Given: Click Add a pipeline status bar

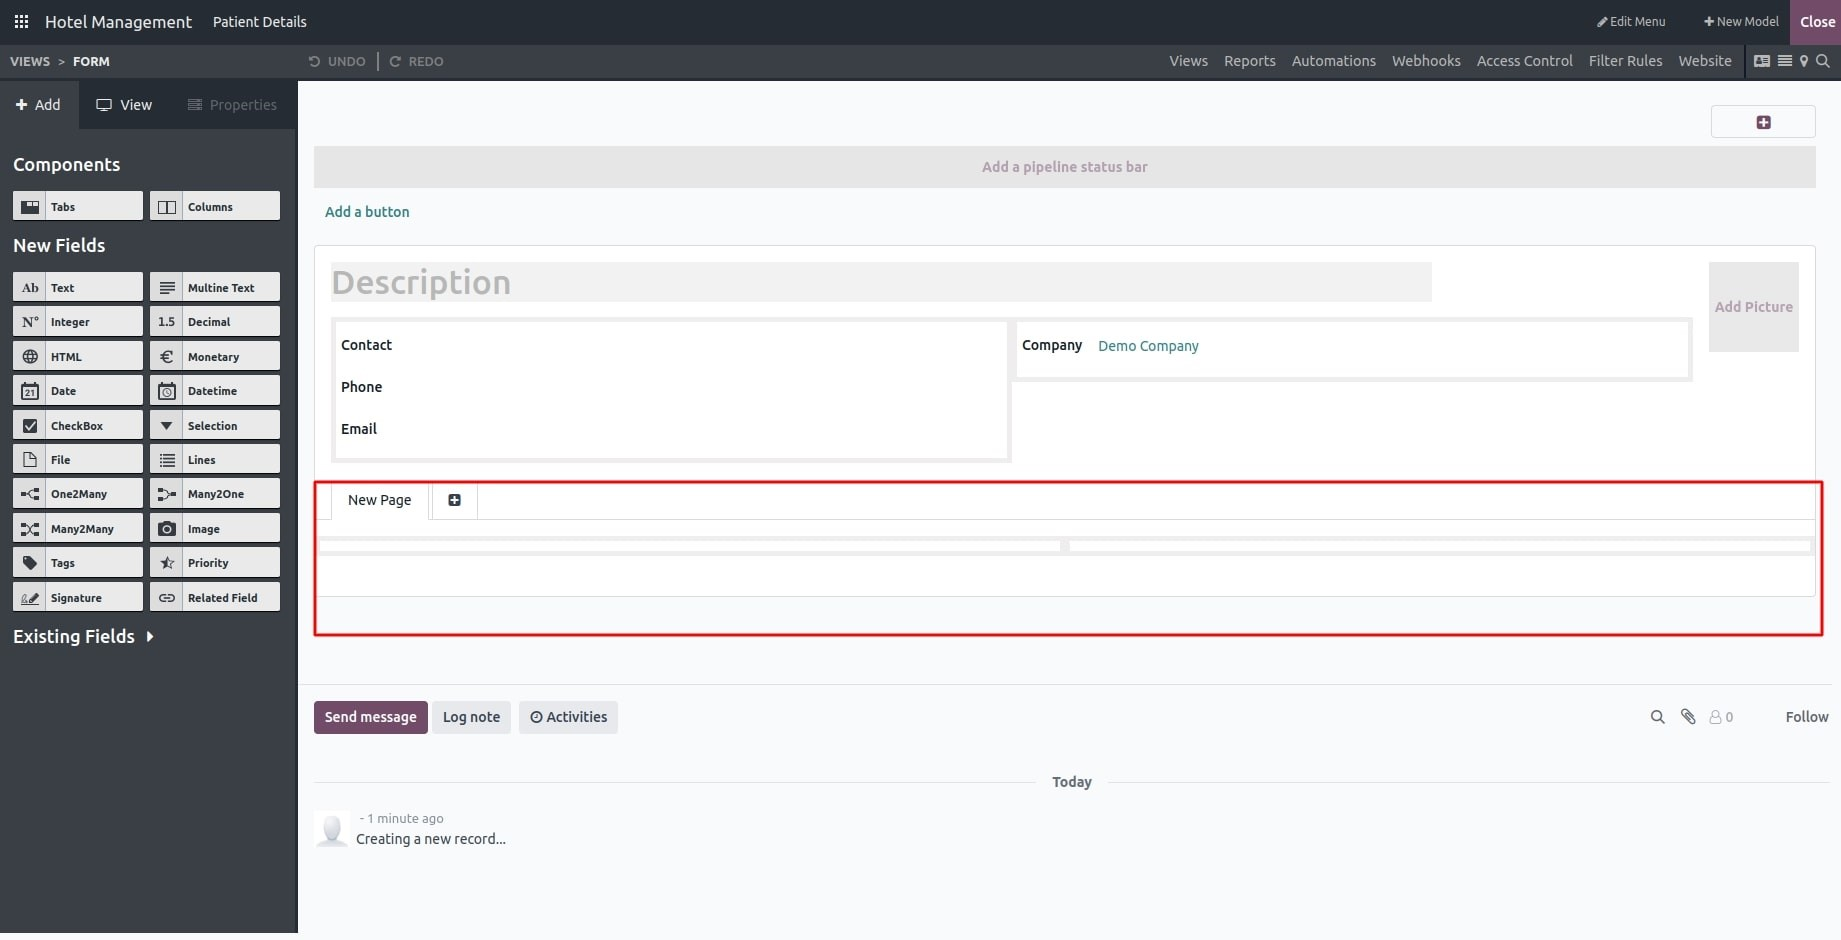Looking at the screenshot, I should tap(1064, 167).
